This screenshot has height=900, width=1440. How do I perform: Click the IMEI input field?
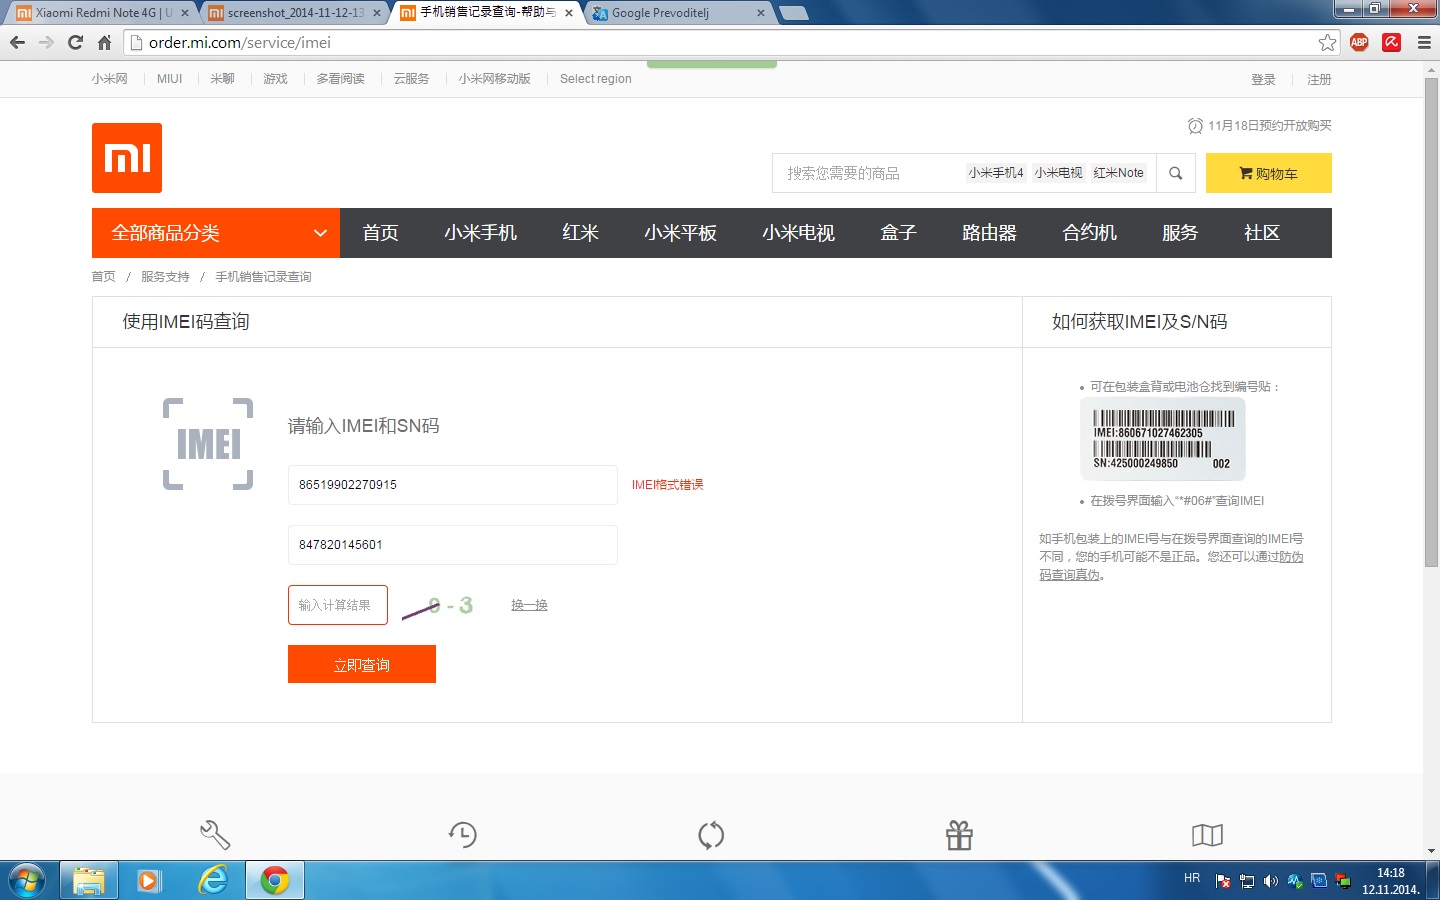[453, 485]
